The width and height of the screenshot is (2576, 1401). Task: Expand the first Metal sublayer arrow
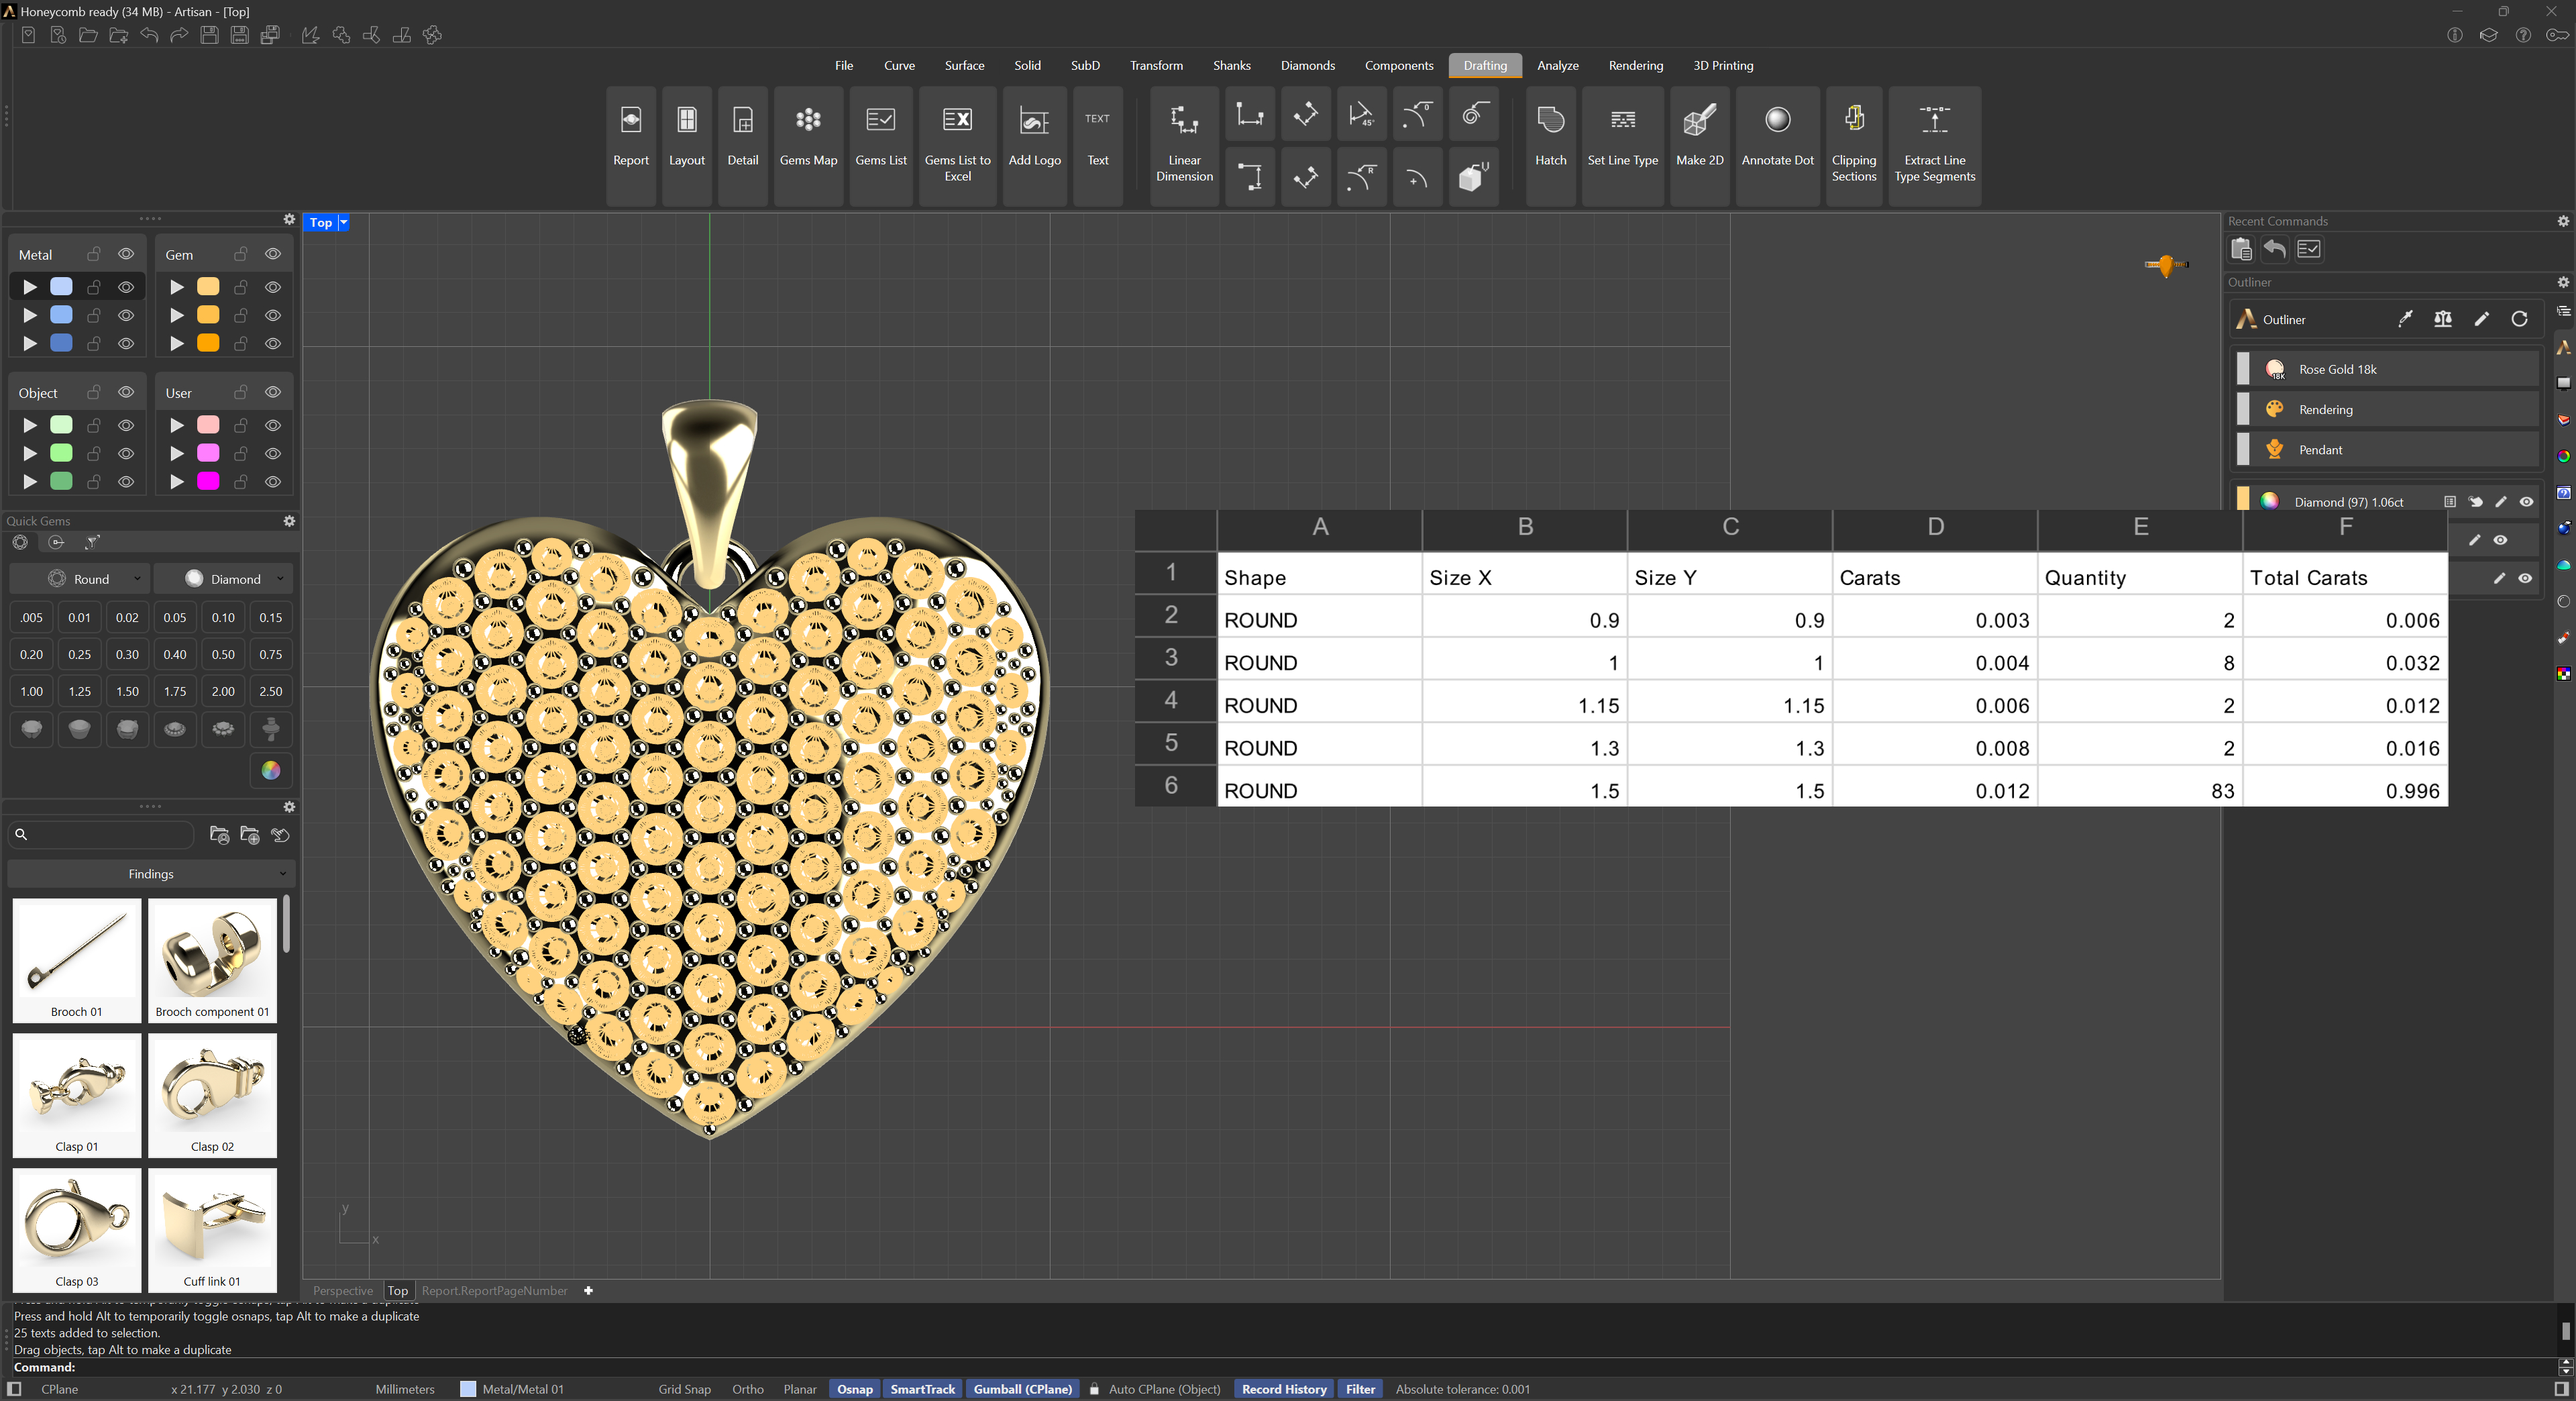[x=30, y=287]
